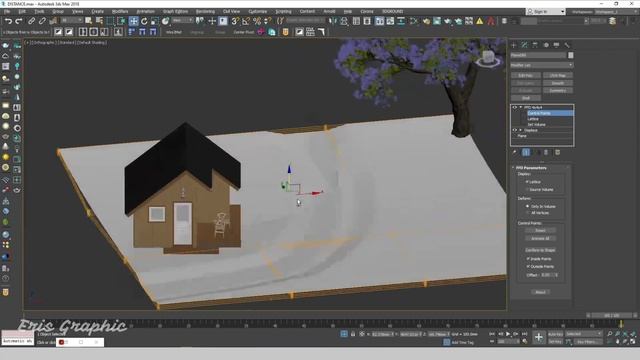This screenshot has width=640, height=360.
Task: Open the Utilities wrench panel tab
Action: [x=567, y=45]
